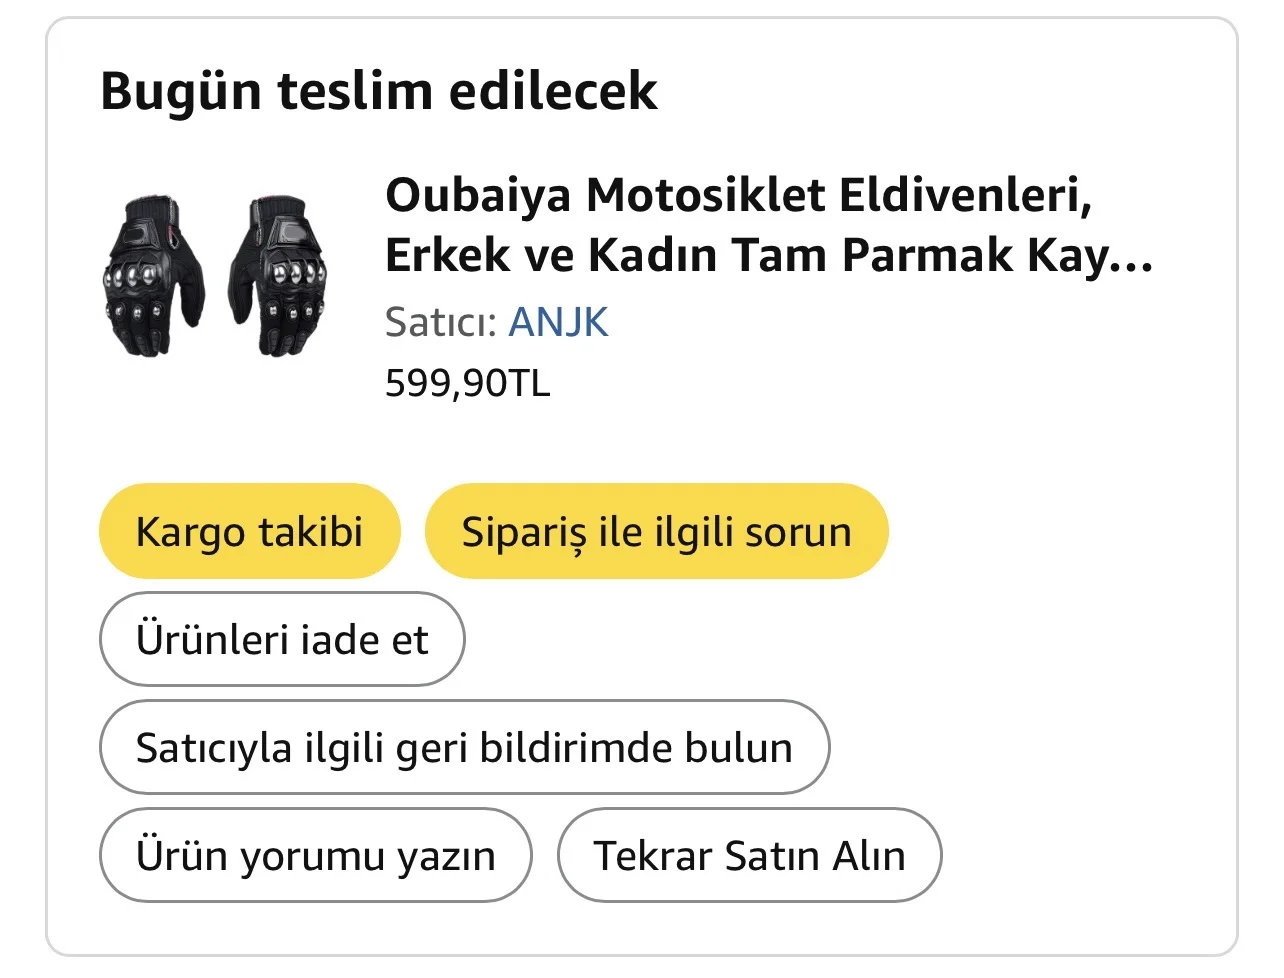Click the Bugün teslim edilecek heading

(x=379, y=91)
